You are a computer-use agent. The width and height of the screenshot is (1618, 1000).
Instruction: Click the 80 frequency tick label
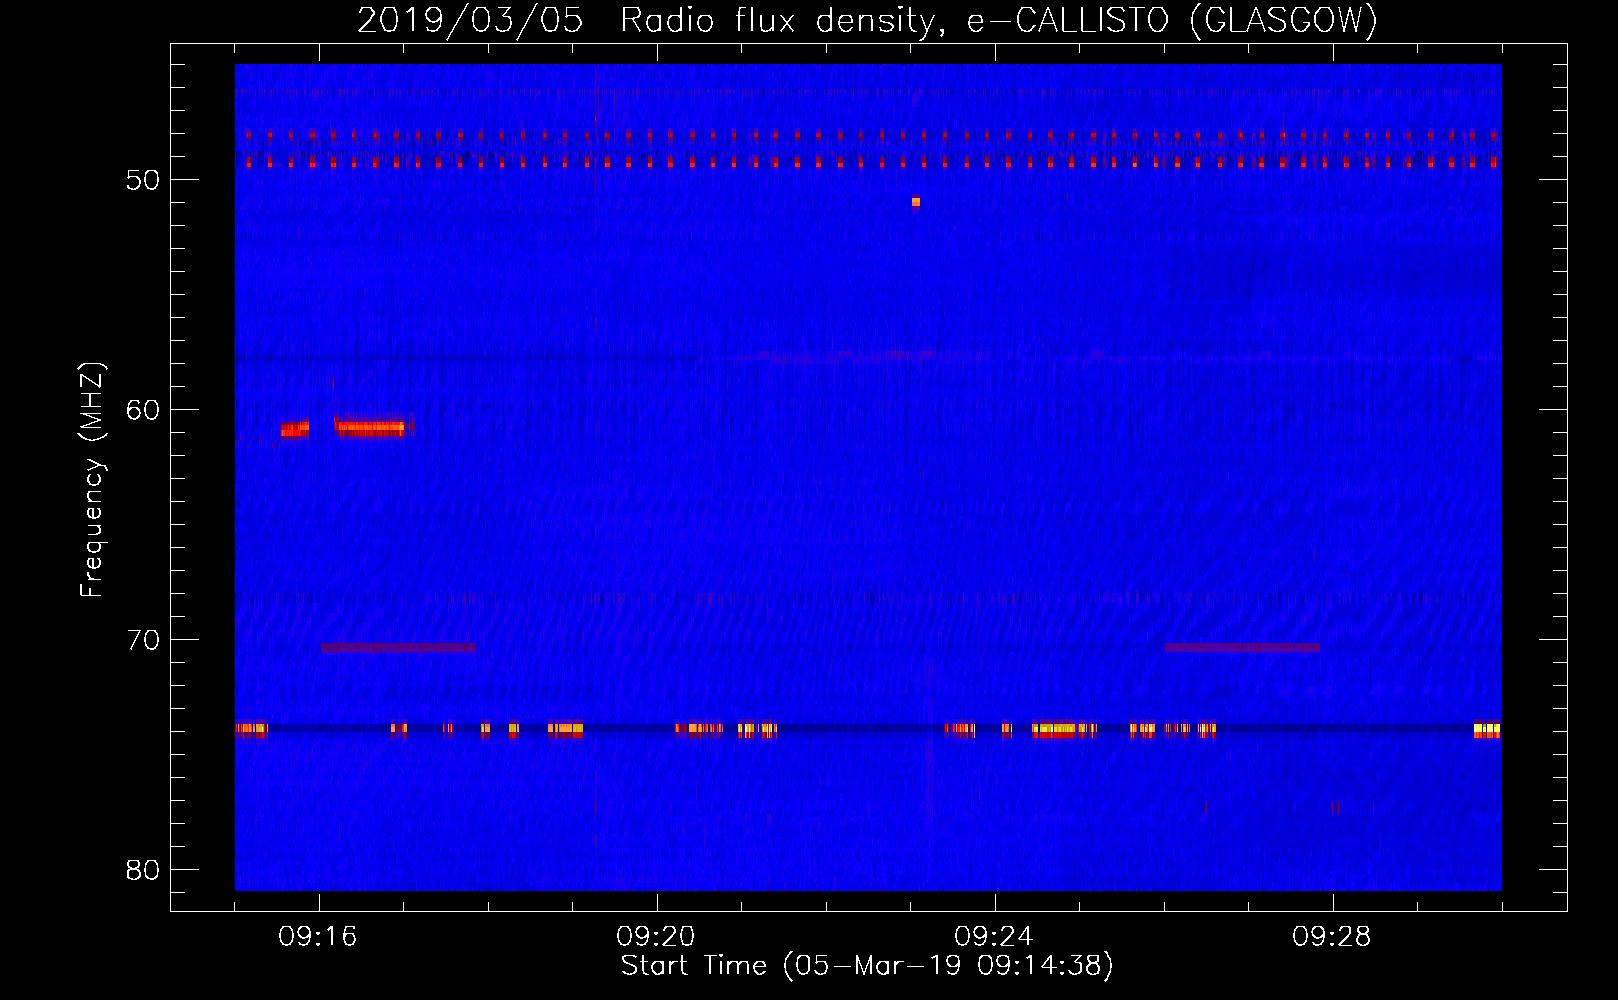143,870
